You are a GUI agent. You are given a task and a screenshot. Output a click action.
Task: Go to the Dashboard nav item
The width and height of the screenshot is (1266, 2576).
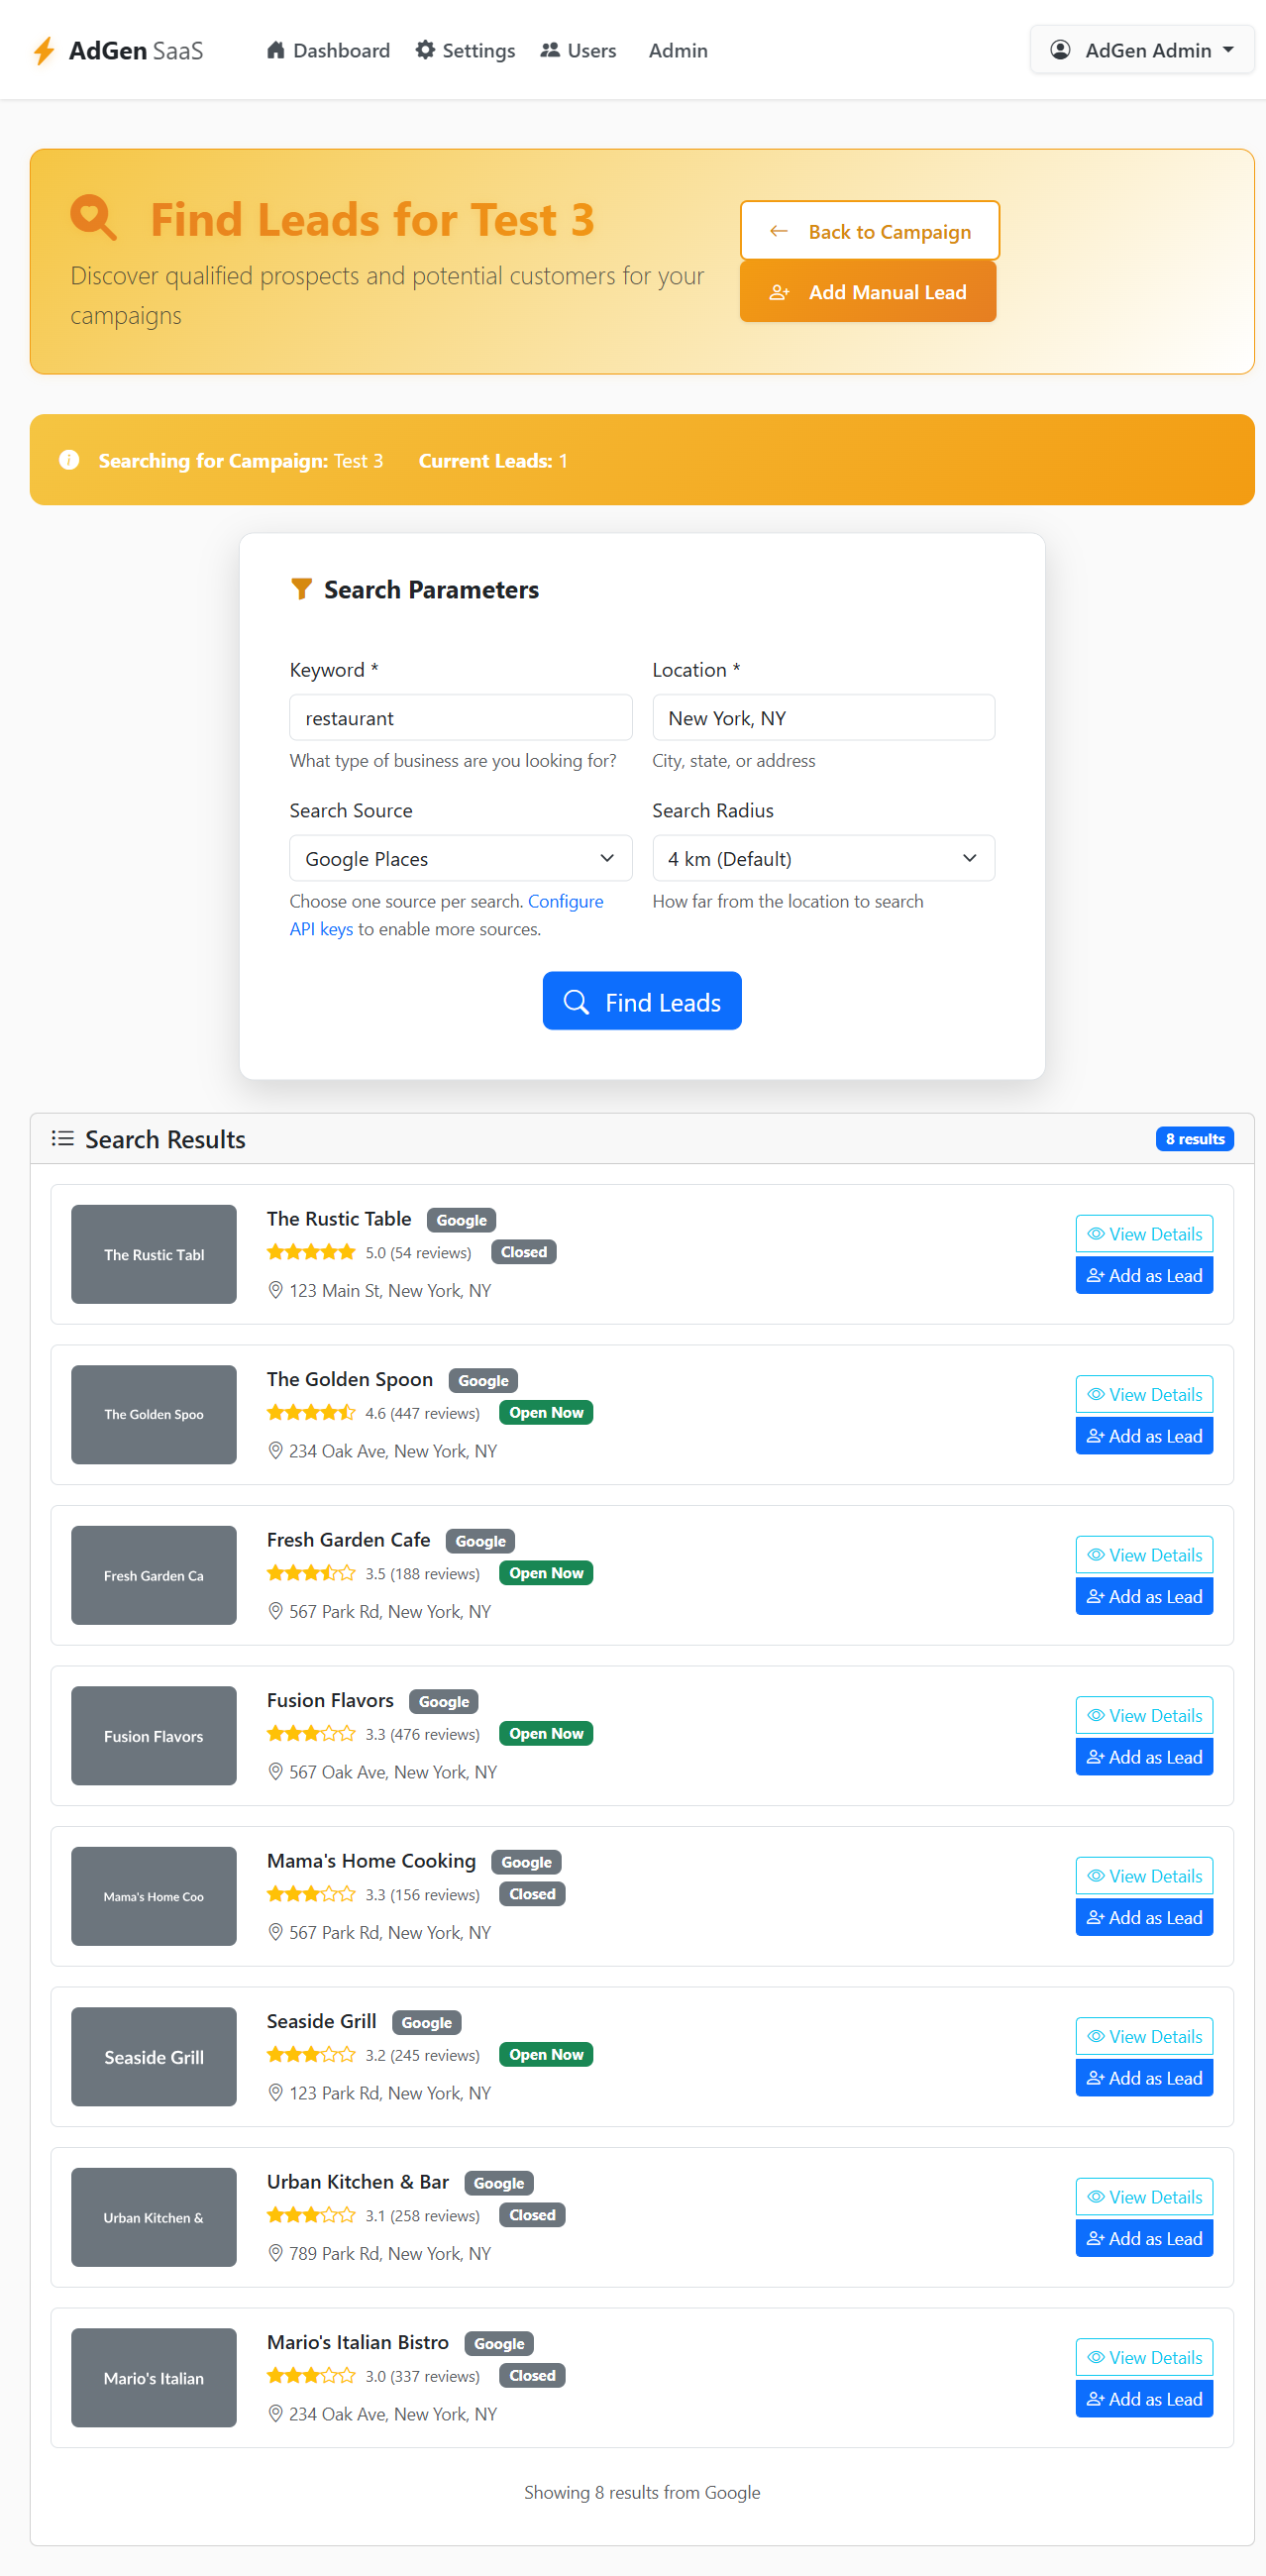coord(328,50)
